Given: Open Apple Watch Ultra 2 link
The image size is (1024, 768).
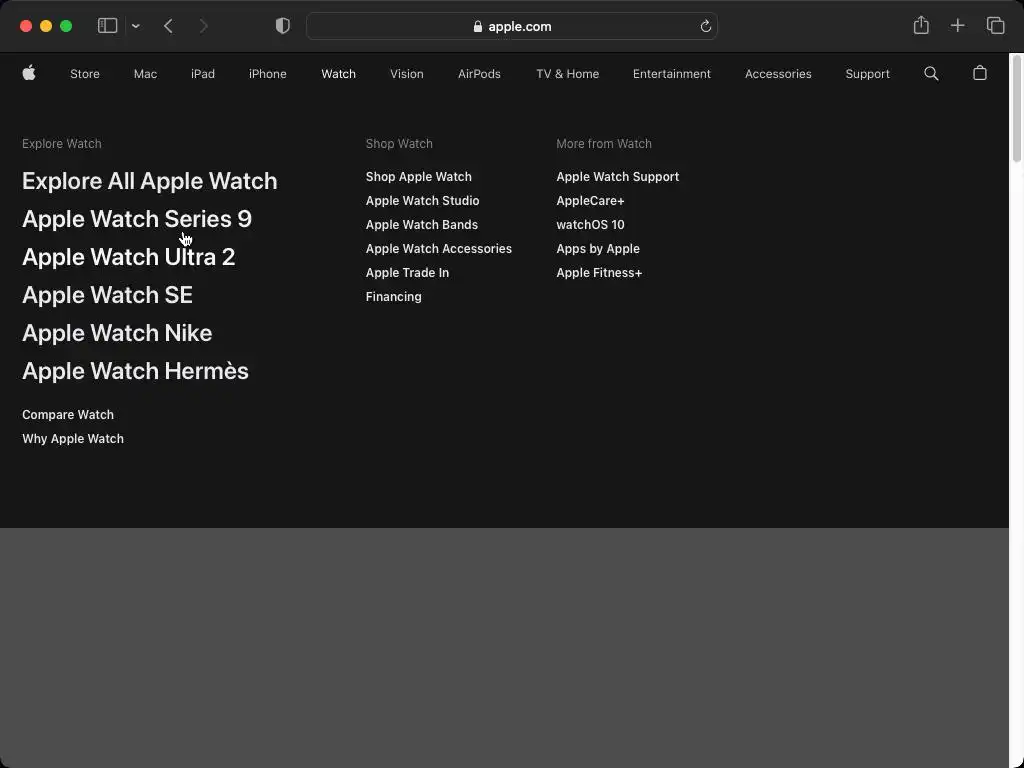Looking at the screenshot, I should click(x=129, y=257).
